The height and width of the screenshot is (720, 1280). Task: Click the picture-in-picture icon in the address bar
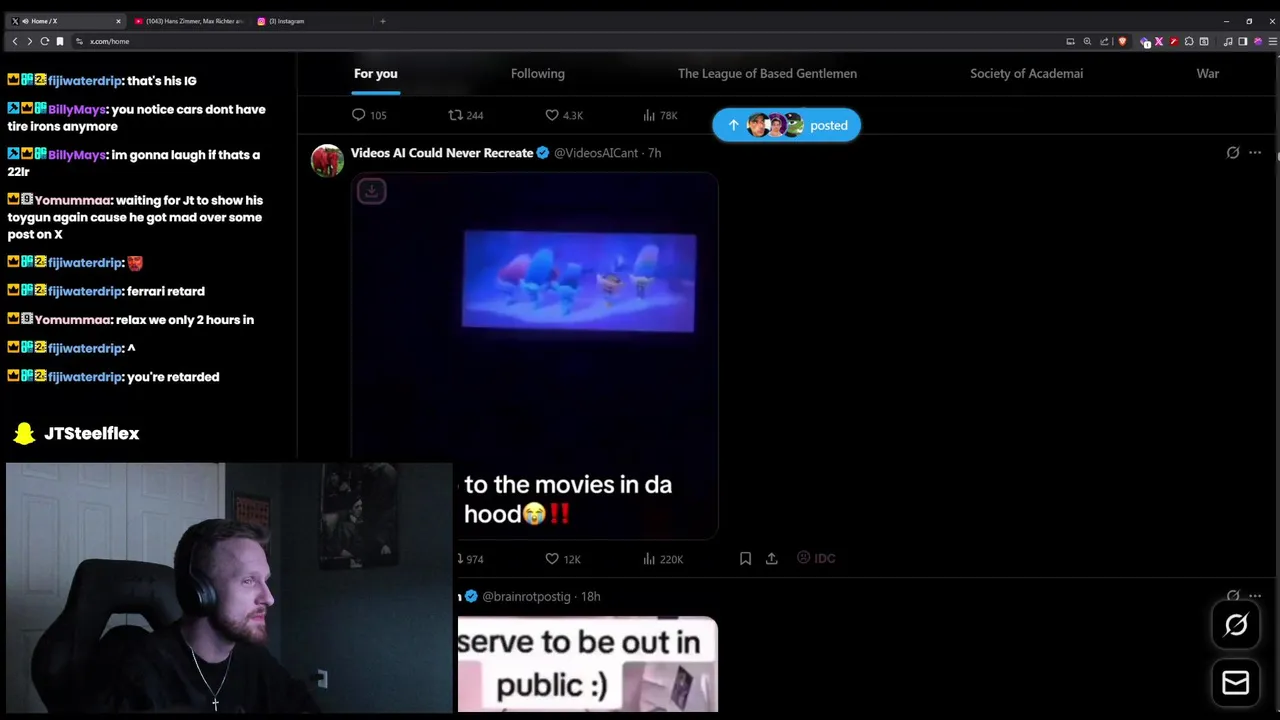click(1070, 41)
